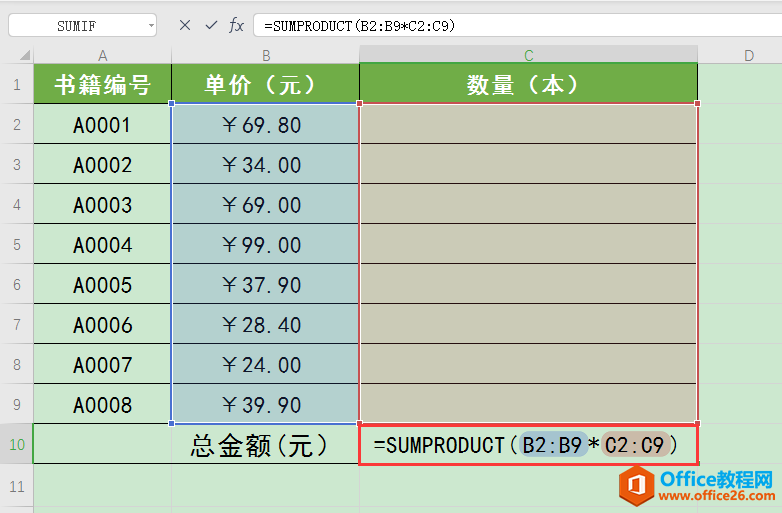Select row 8 header
This screenshot has width=782, height=513.
[x=16, y=364]
